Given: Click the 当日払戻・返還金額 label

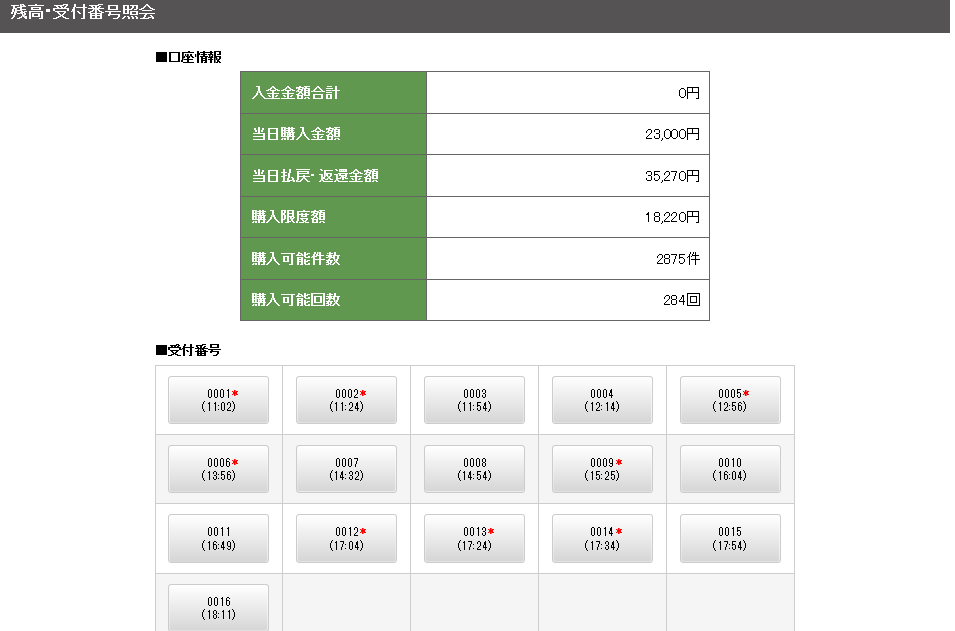Looking at the screenshot, I should [x=333, y=175].
